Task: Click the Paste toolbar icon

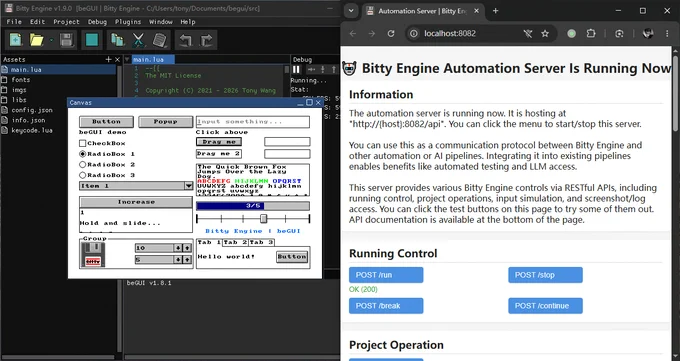Action: 160,40
